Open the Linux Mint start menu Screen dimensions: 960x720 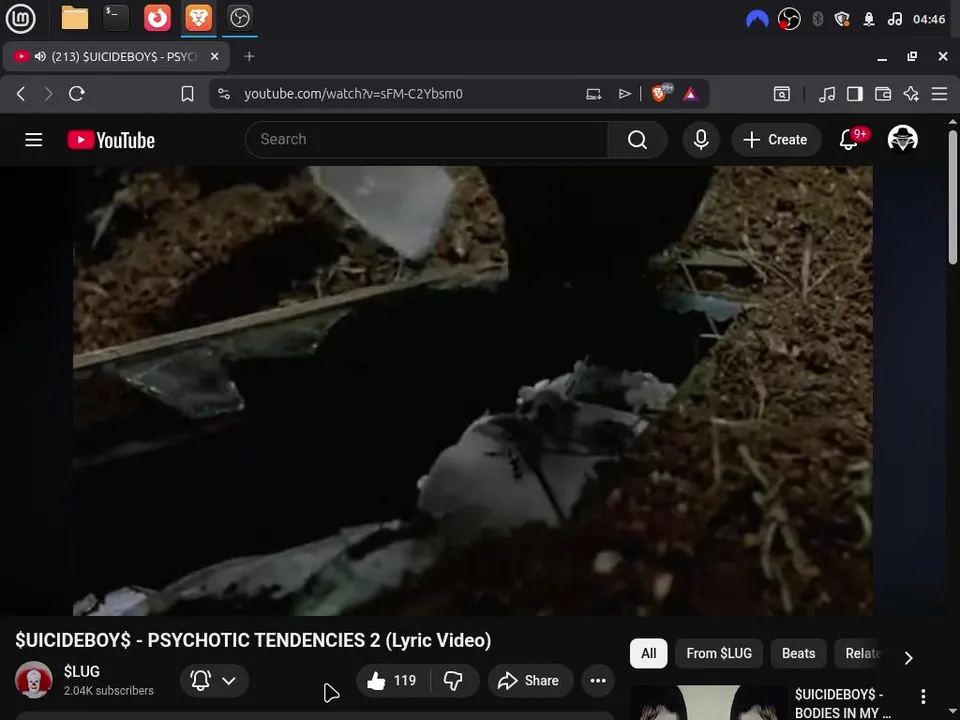[x=20, y=18]
